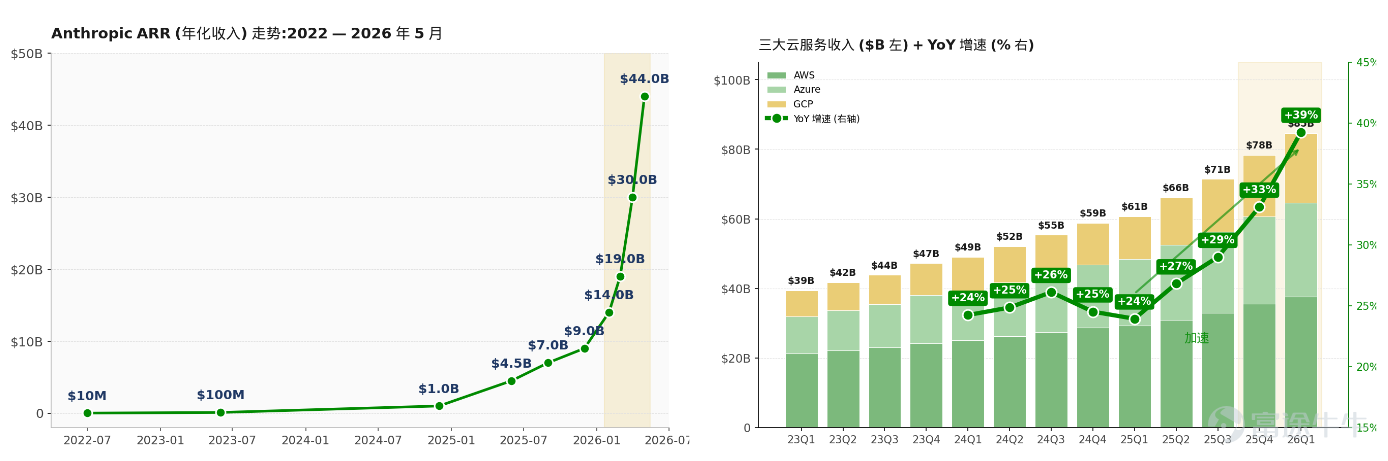The image size is (1388, 461).
Task: Click the $66B bar total label
Action: [x=1176, y=188]
